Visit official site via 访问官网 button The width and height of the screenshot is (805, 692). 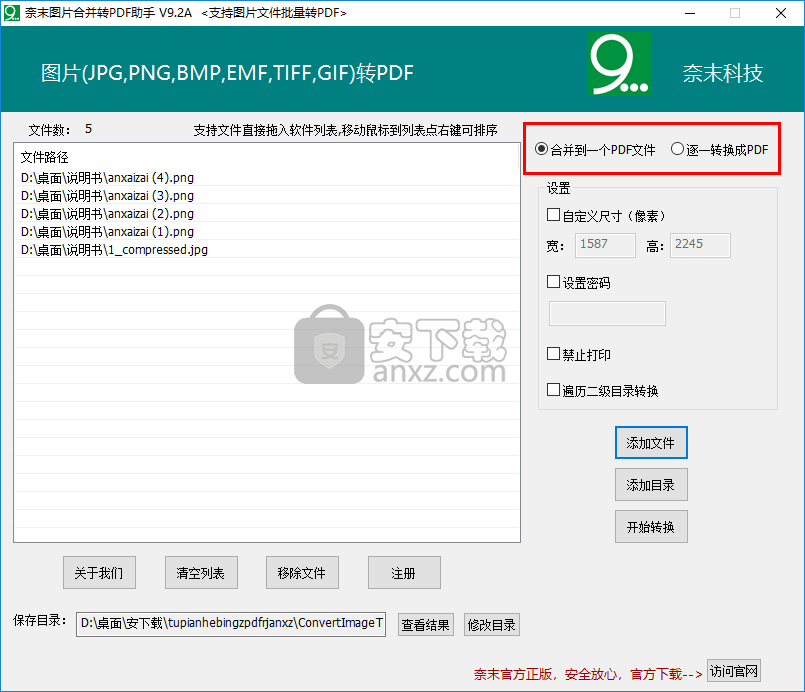click(x=734, y=671)
